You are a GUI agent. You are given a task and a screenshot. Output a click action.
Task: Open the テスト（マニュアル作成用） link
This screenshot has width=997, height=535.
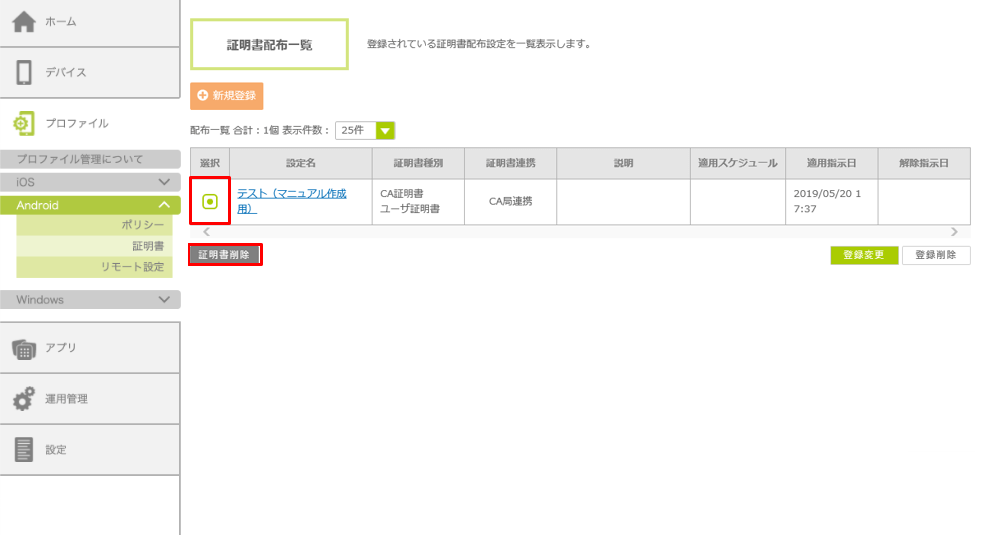coord(292,201)
